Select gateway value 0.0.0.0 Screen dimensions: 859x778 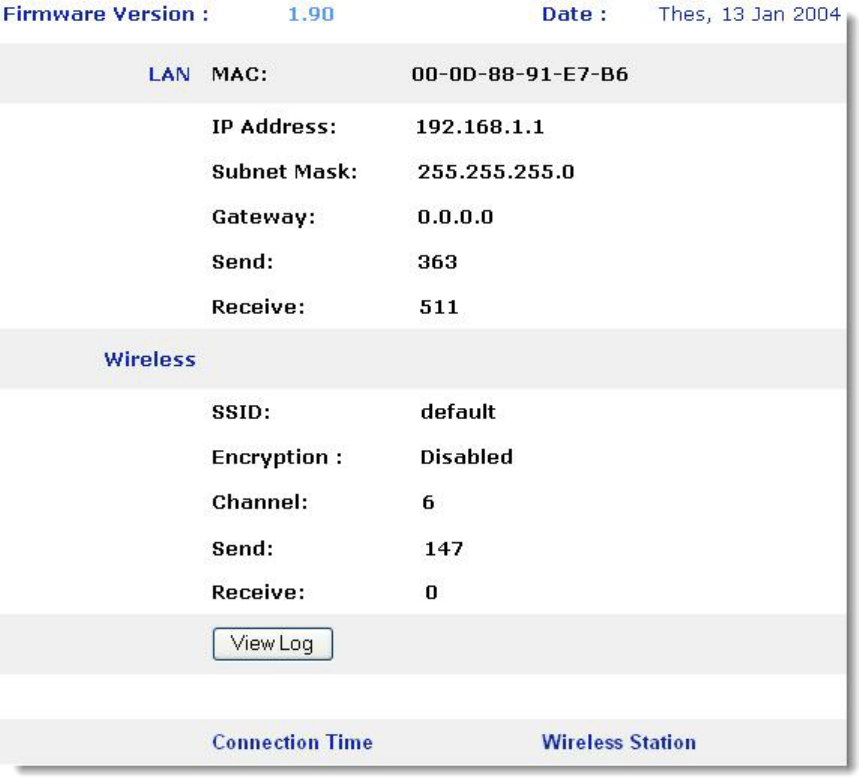click(455, 217)
